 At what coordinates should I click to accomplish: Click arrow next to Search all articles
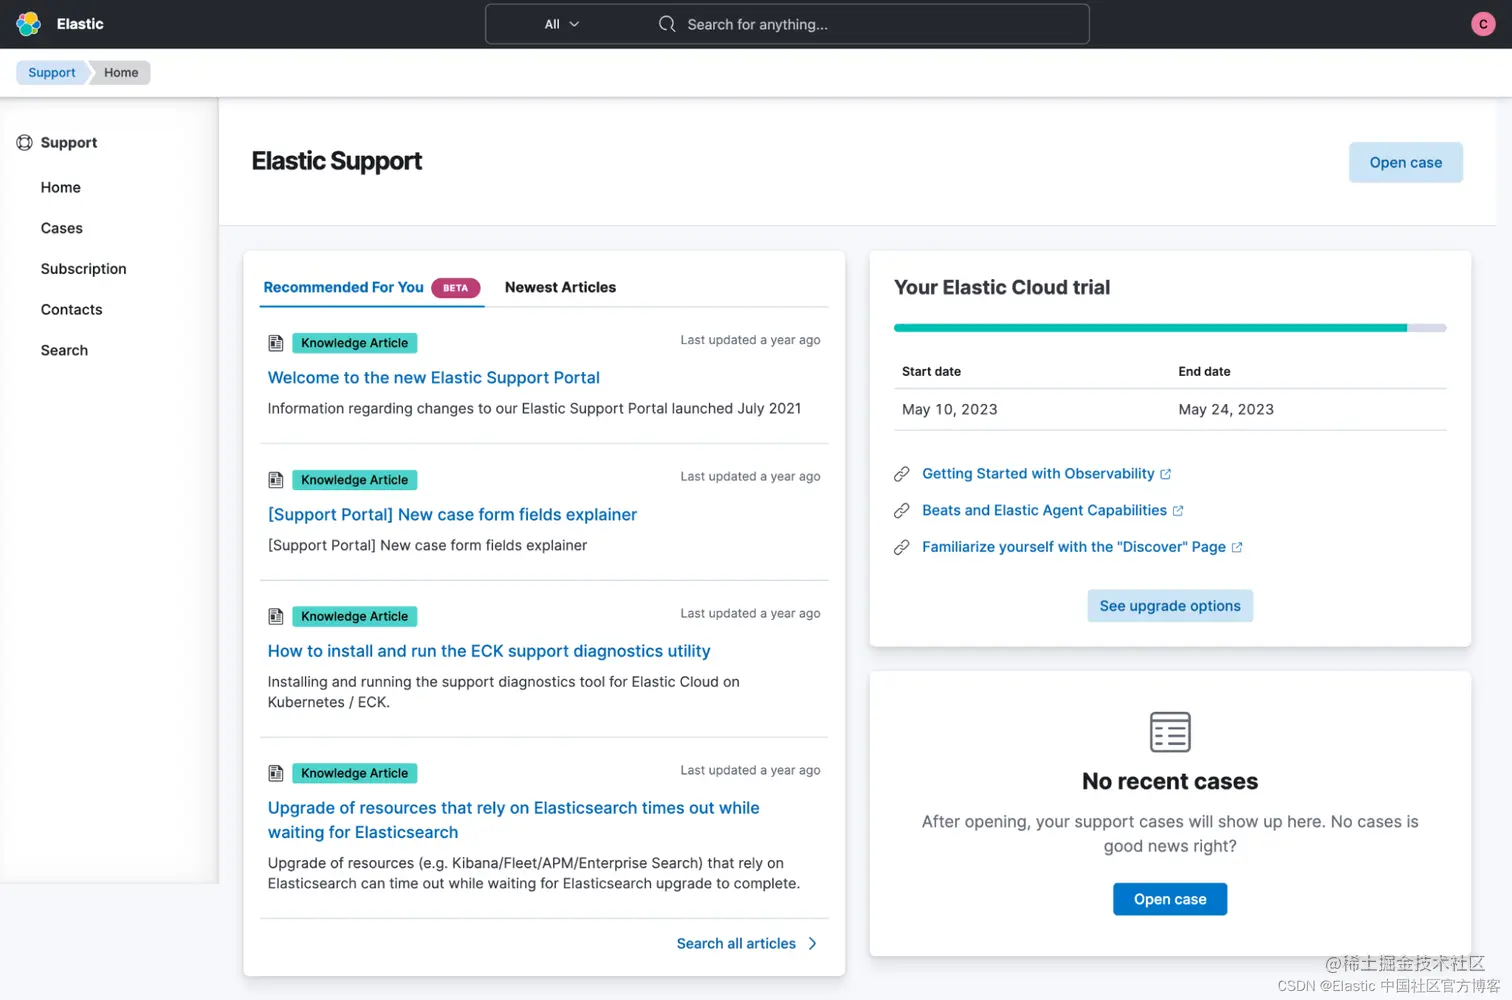click(x=812, y=944)
